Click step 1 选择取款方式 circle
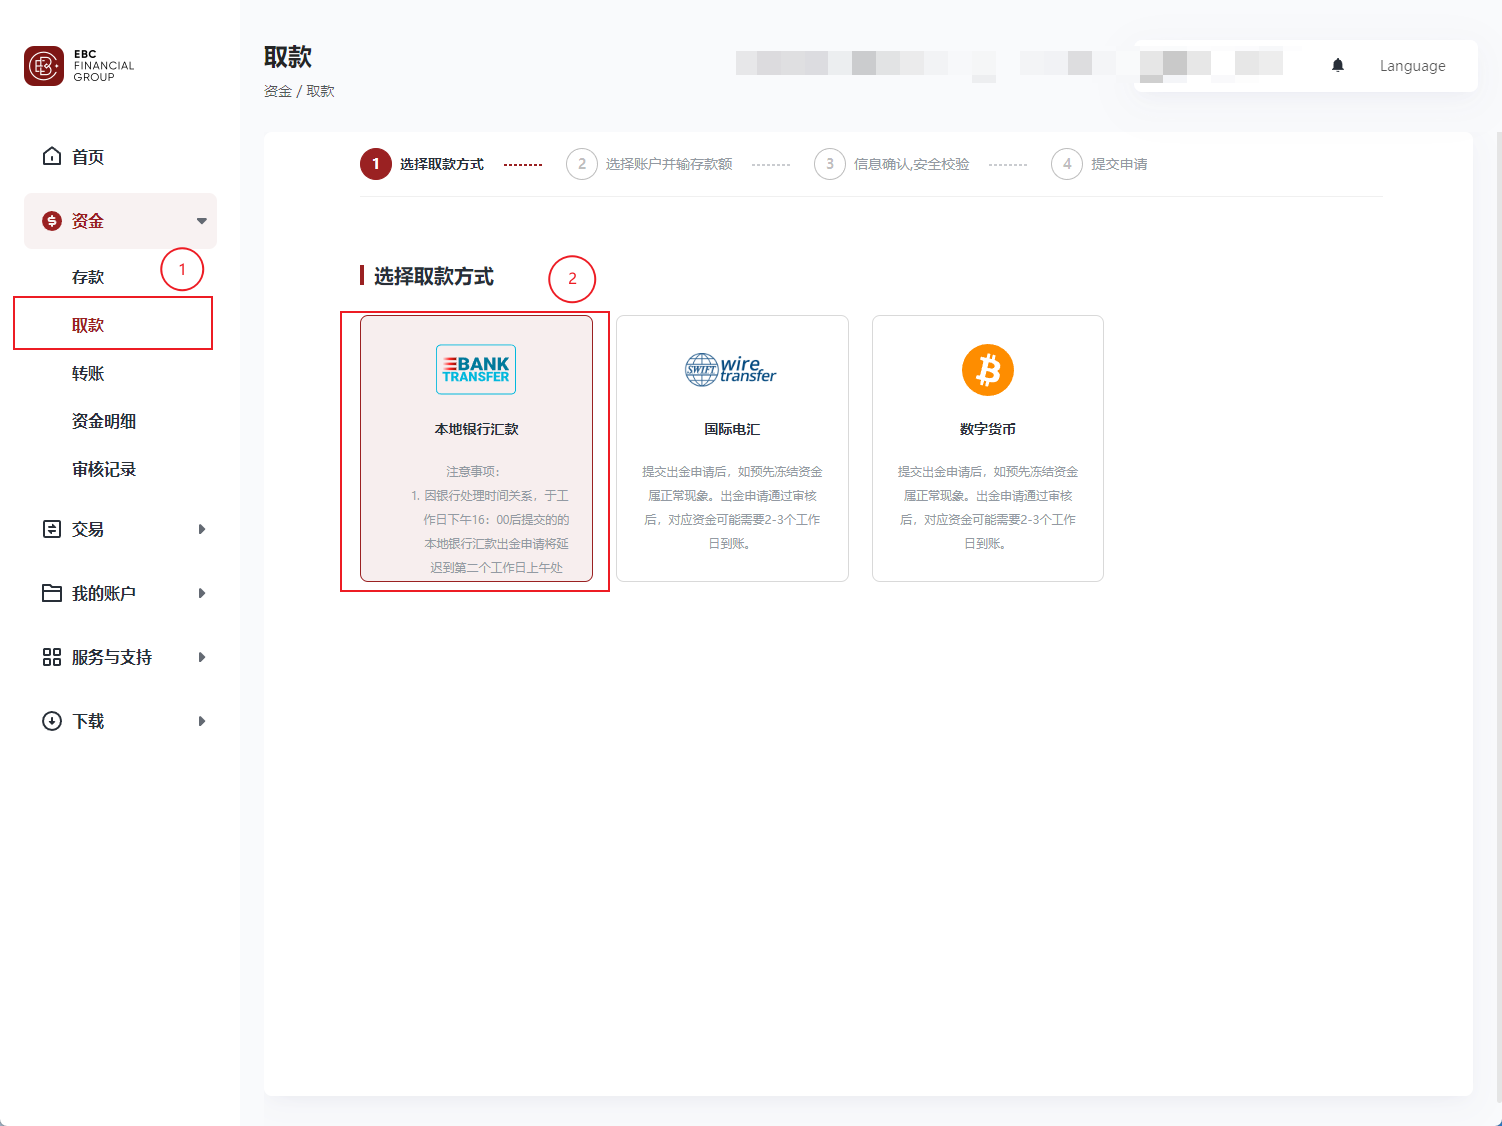This screenshot has height=1126, width=1502. pos(376,164)
